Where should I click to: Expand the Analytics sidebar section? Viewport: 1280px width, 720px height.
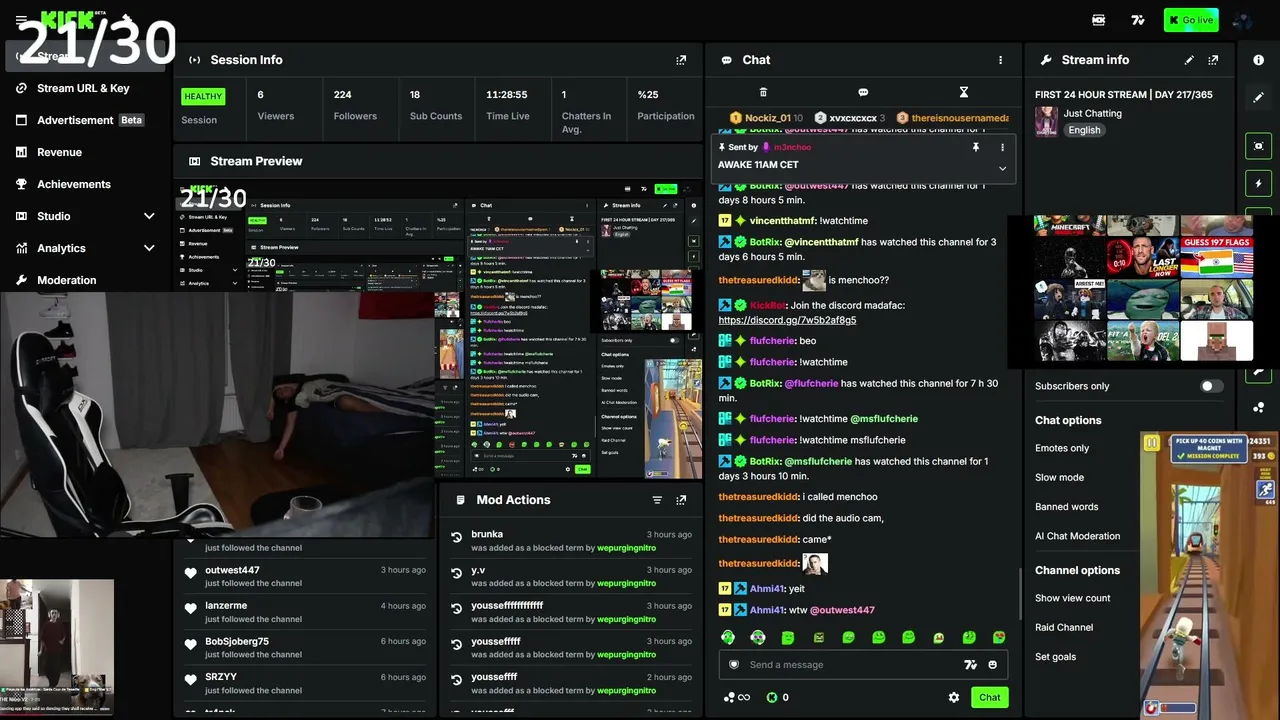(149, 248)
